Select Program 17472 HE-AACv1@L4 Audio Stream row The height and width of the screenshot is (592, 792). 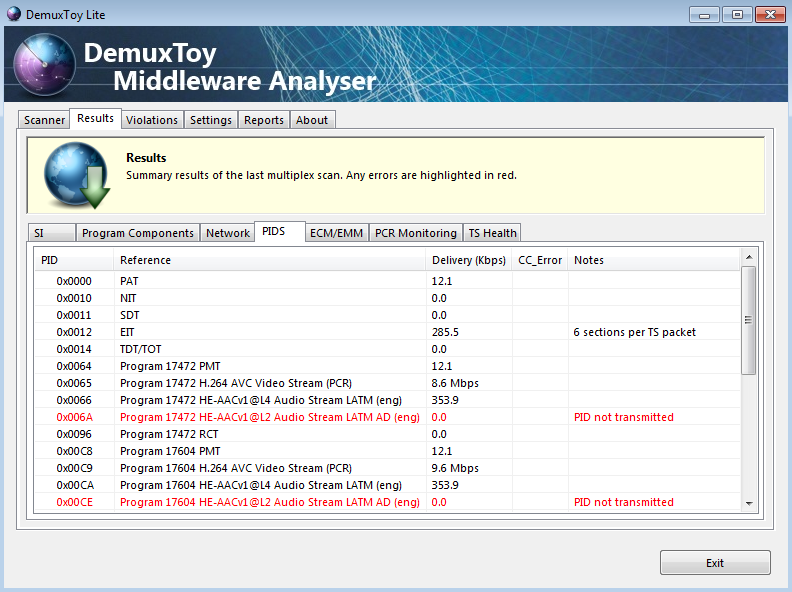(387, 400)
